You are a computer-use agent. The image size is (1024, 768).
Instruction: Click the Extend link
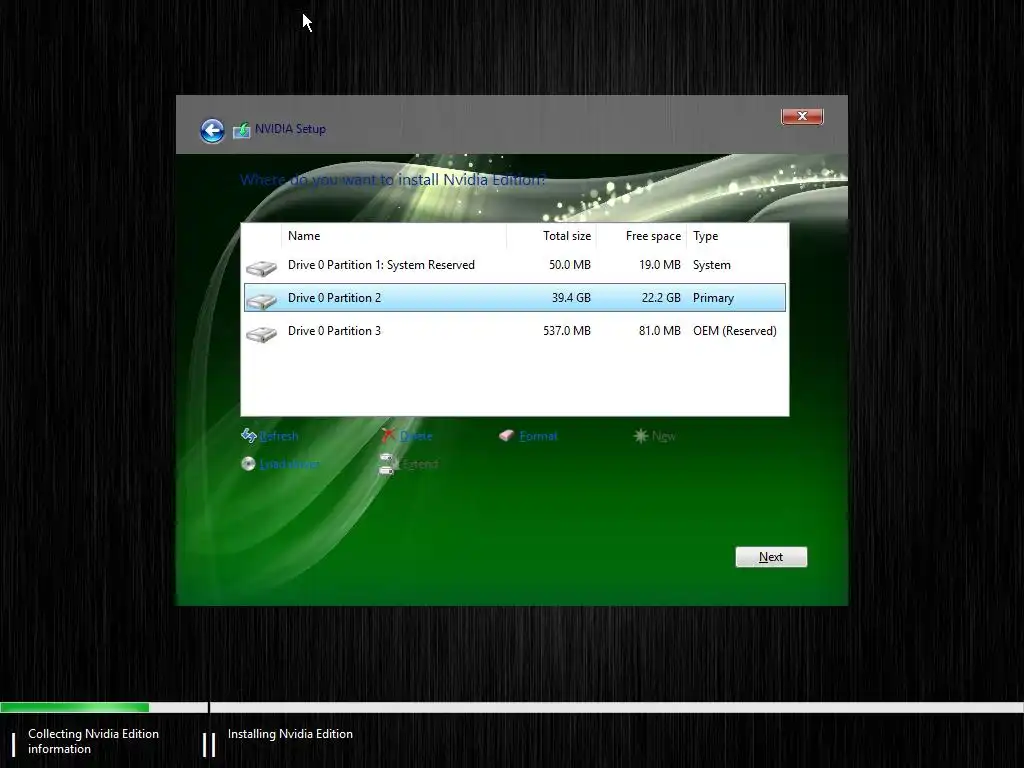point(419,464)
